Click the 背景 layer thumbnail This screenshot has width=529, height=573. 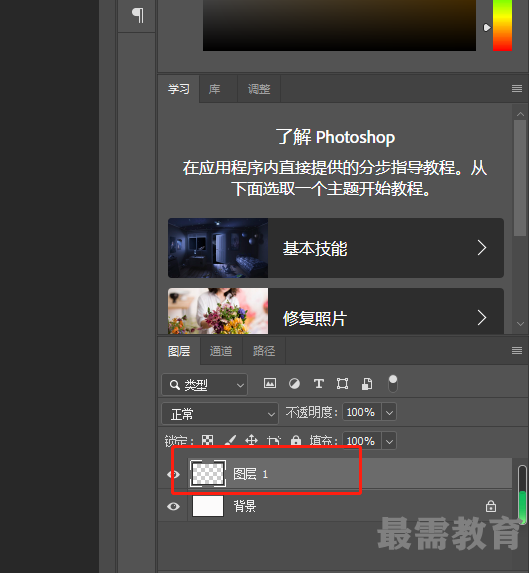[x=208, y=506]
